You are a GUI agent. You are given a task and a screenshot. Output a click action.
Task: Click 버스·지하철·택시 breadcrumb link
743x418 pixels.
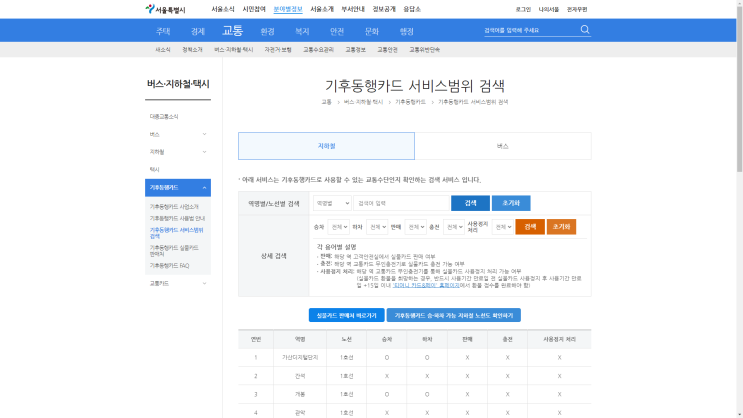(363, 102)
